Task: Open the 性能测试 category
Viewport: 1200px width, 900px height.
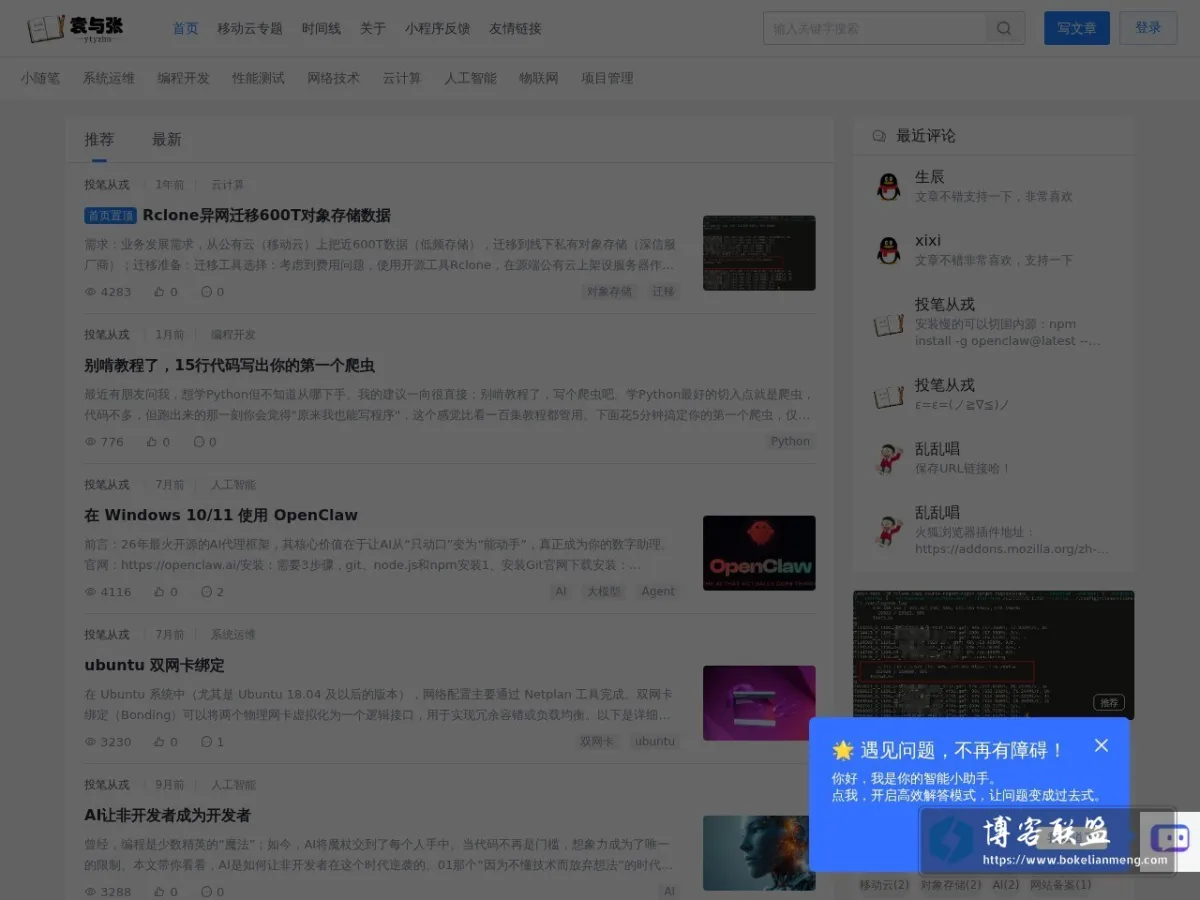Action: point(258,78)
